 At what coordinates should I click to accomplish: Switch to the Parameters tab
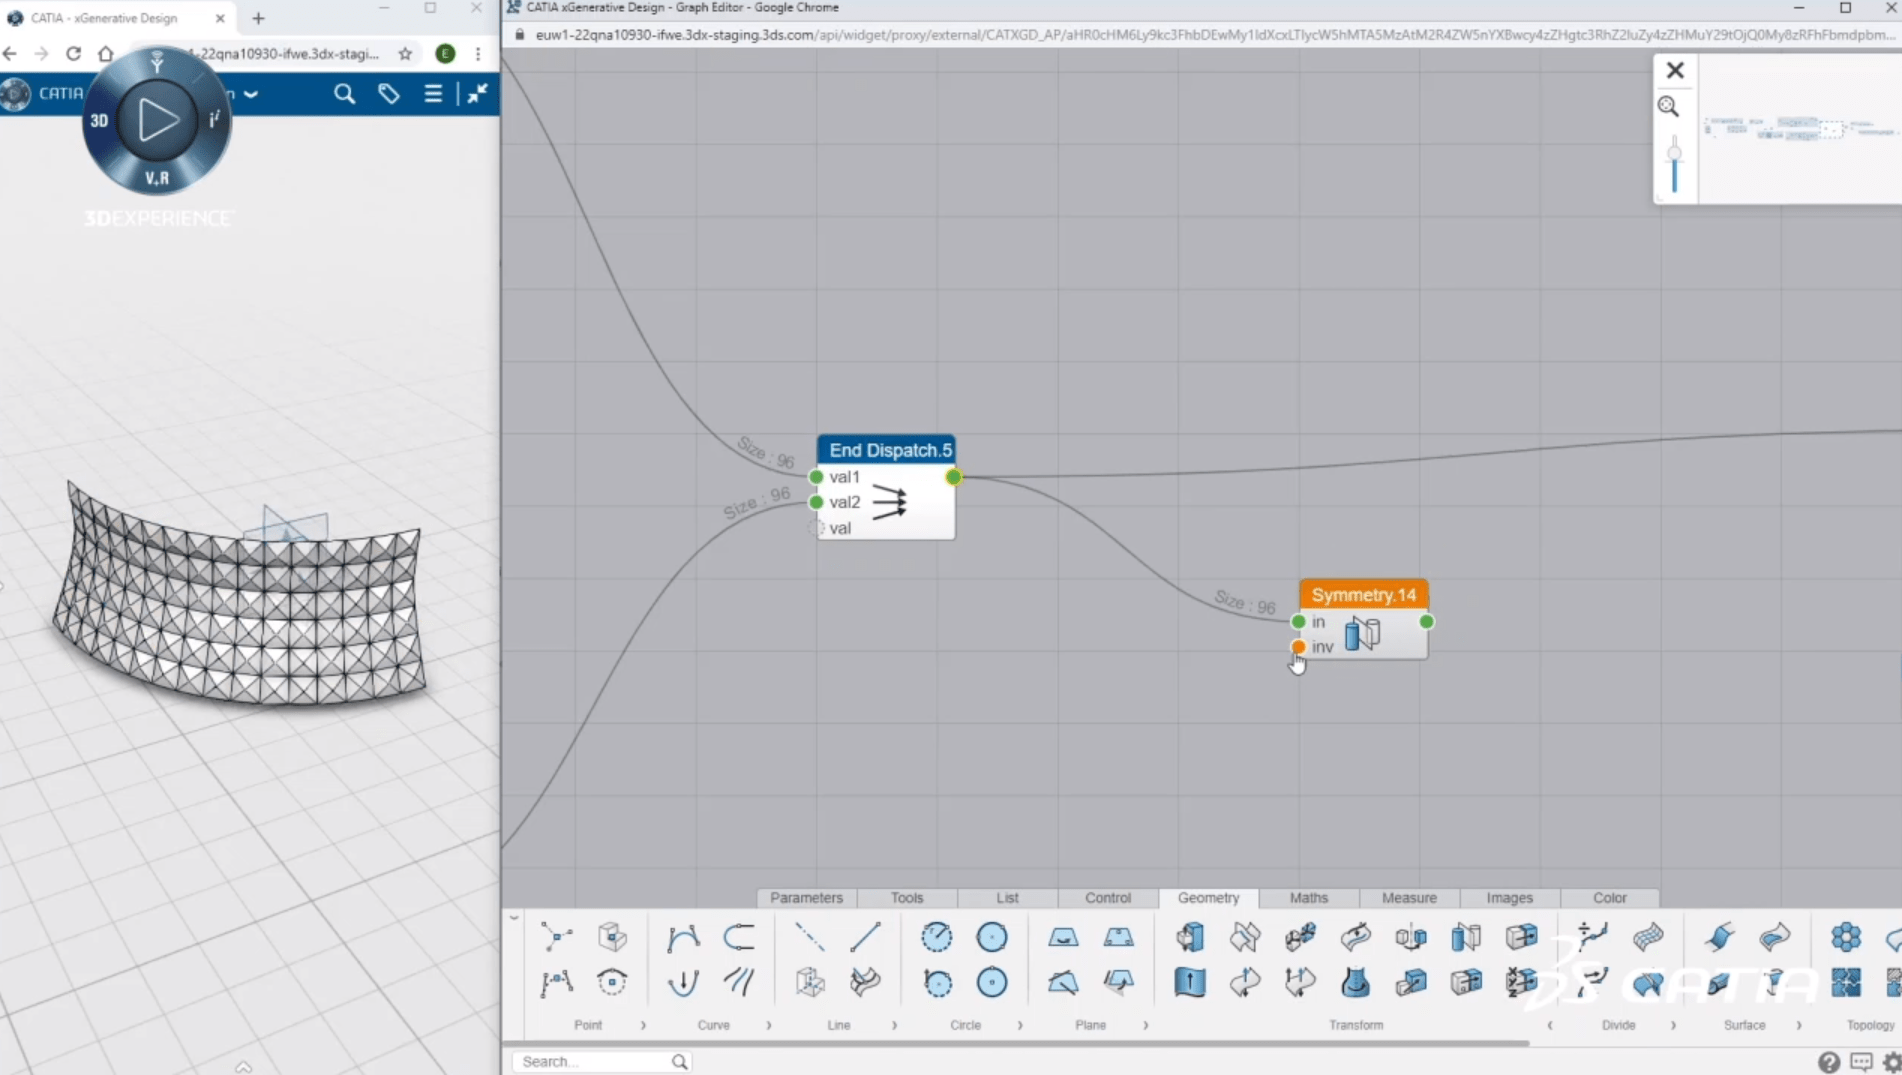(x=807, y=898)
